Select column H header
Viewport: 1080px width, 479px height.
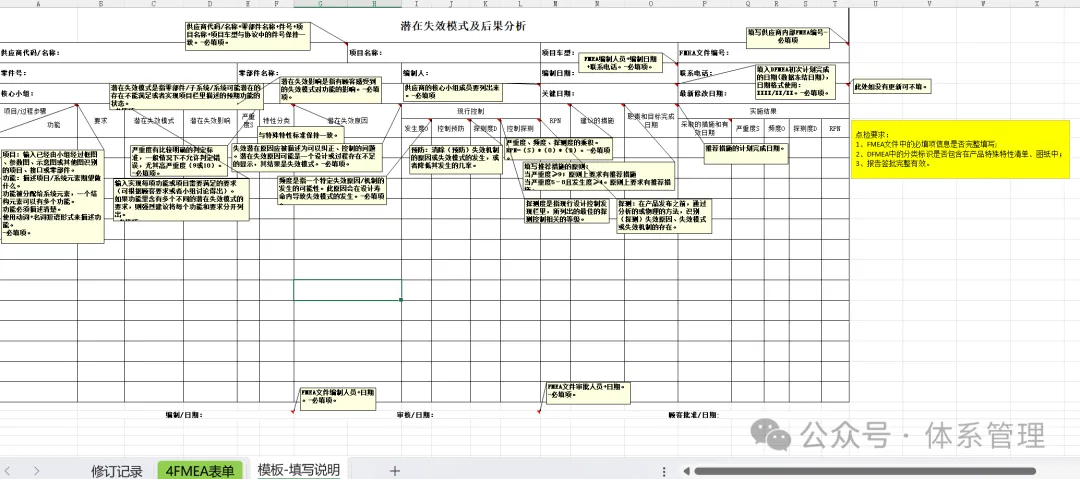[375, 3]
